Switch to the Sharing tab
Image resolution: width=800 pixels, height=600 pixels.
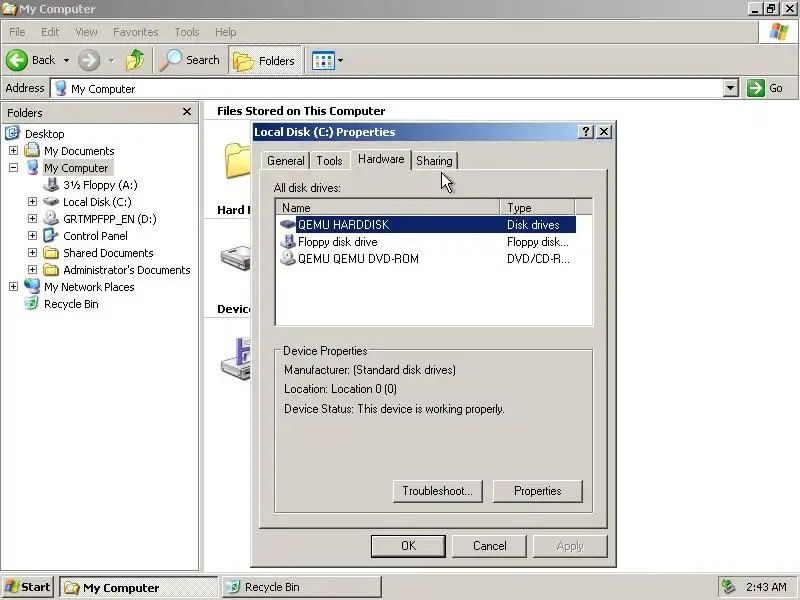pos(434,161)
